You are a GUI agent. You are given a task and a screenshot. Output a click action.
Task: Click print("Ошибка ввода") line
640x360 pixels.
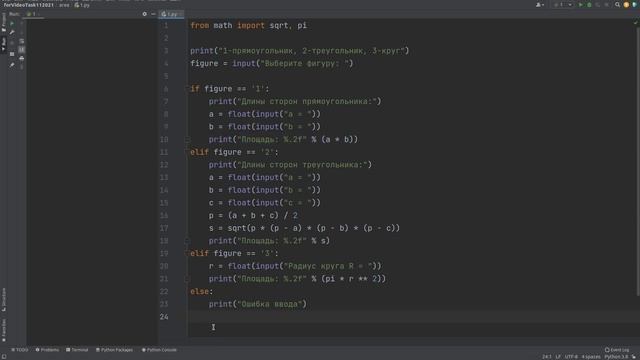coord(258,304)
